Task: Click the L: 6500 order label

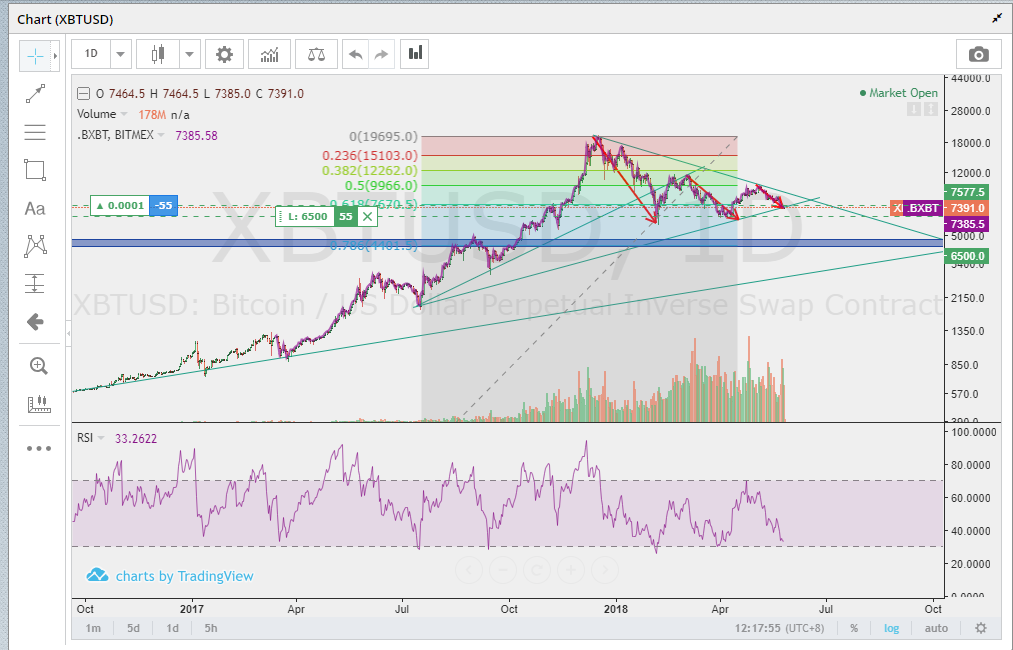Action: 308,216
